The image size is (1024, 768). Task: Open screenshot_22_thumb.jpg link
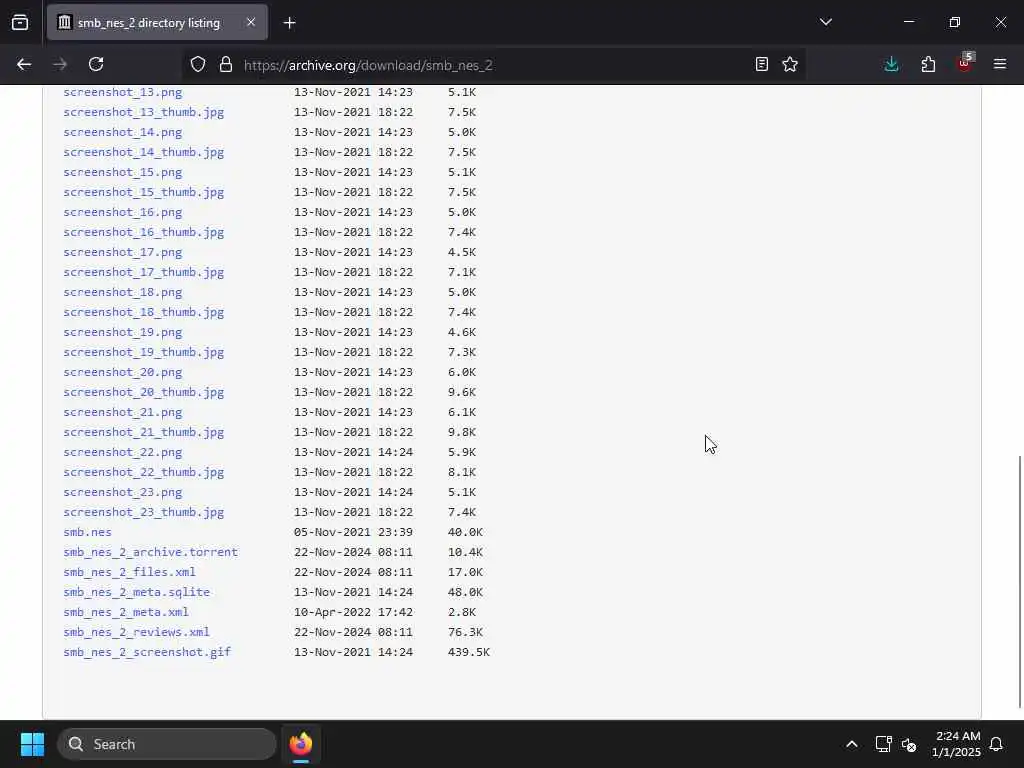click(x=144, y=472)
